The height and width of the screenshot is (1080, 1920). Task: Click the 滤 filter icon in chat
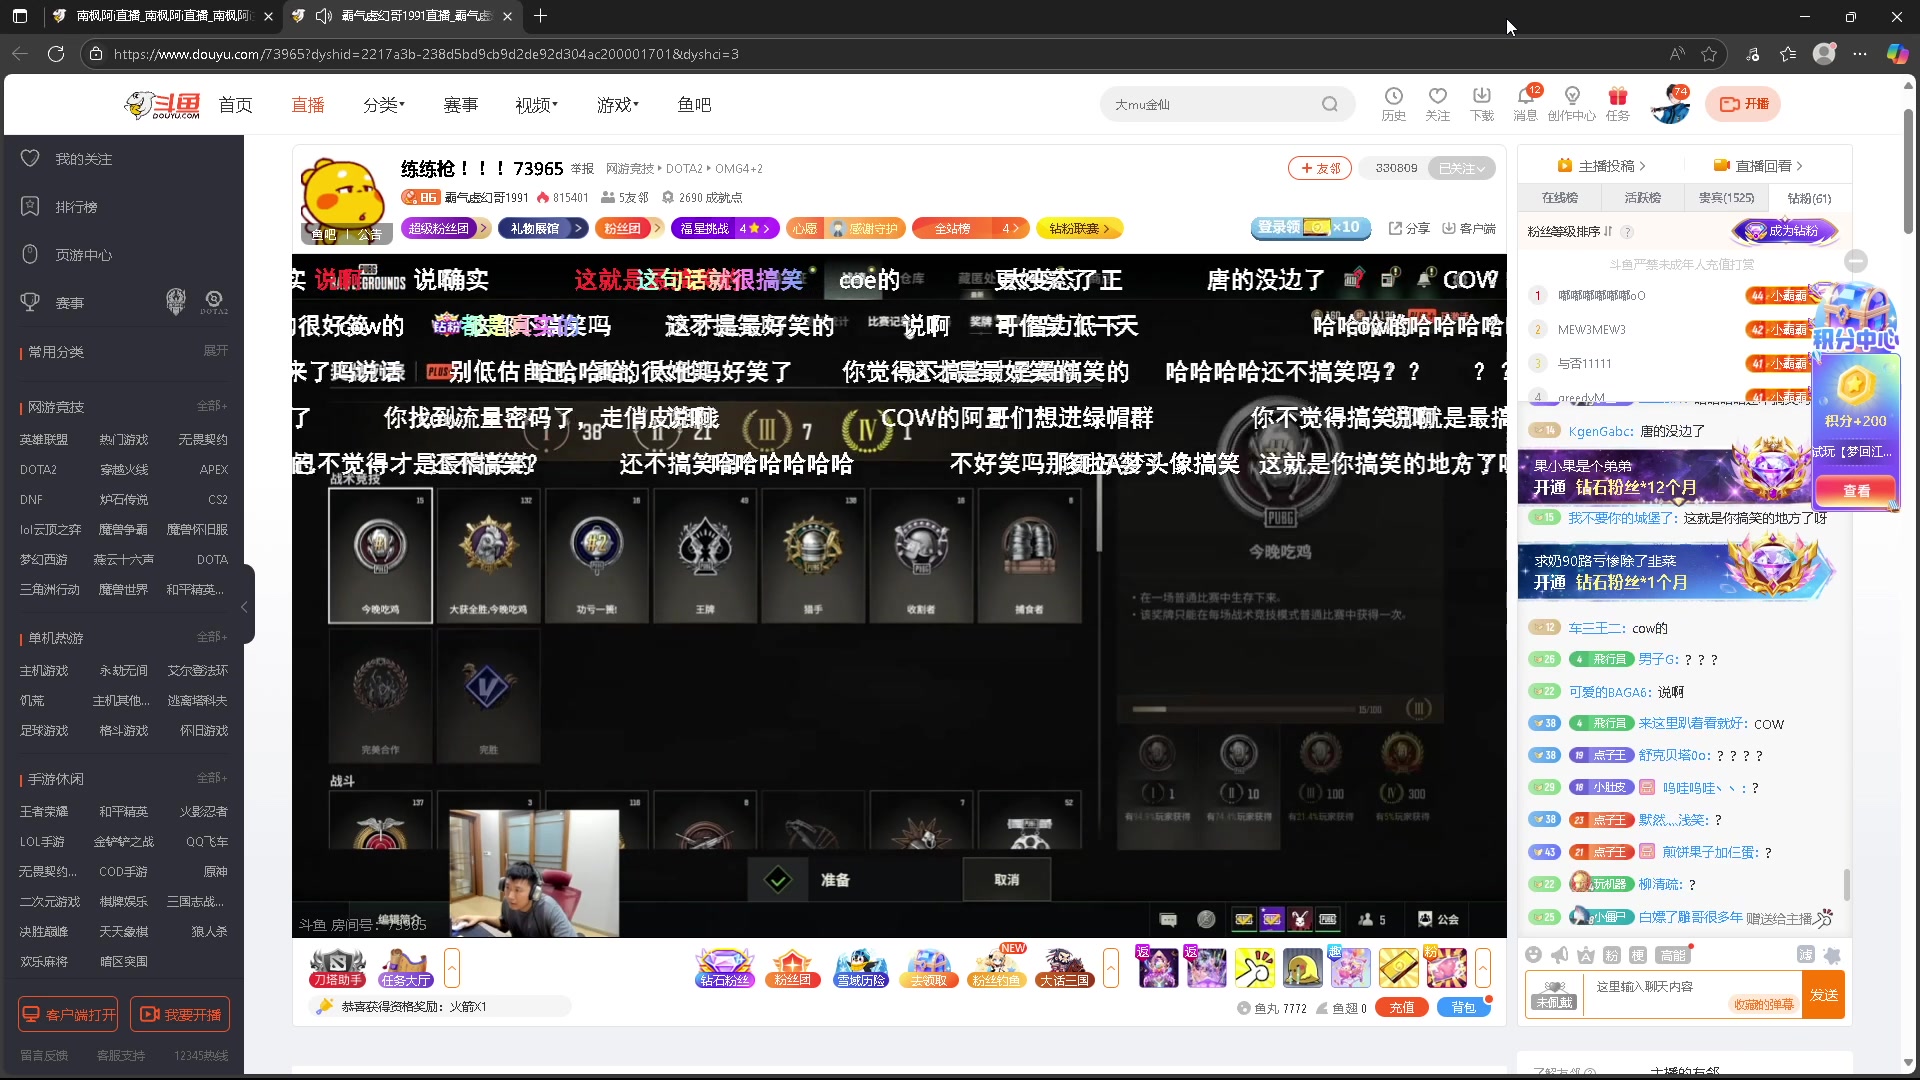pyautogui.click(x=1806, y=955)
